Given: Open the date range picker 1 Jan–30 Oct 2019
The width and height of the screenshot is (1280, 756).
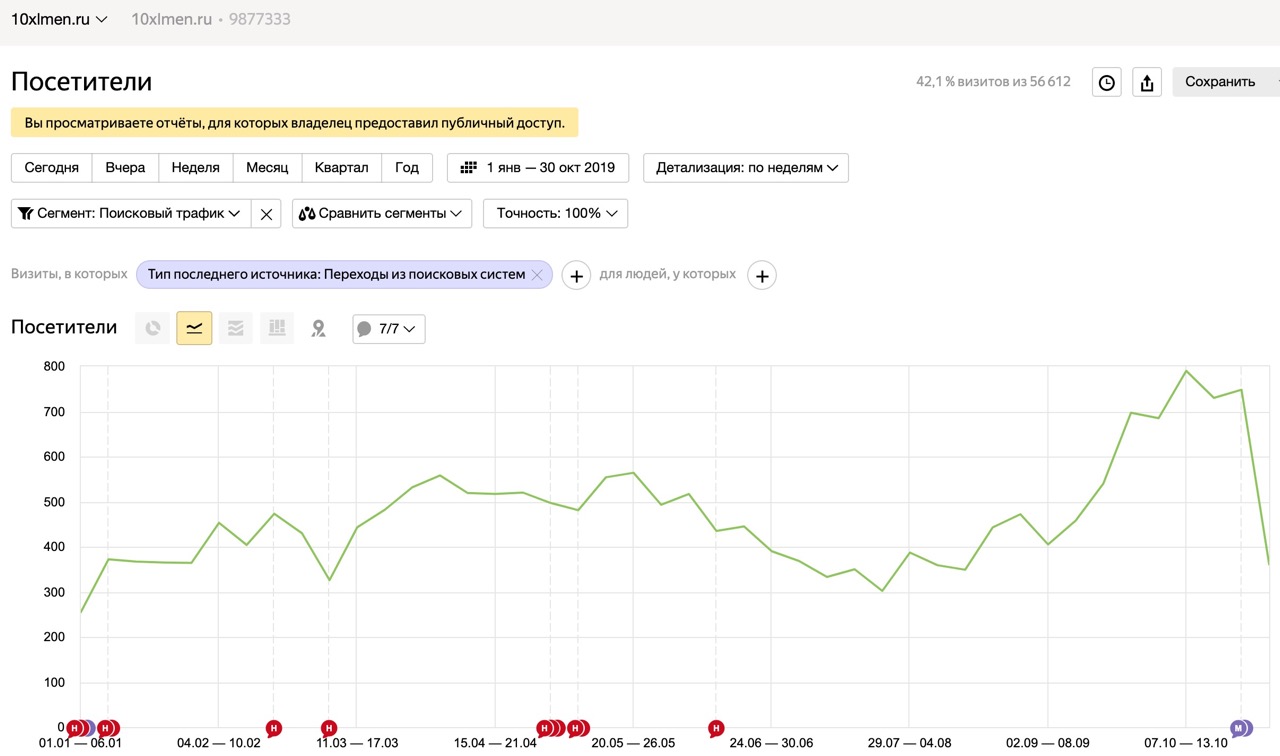Looking at the screenshot, I should click(x=538, y=168).
